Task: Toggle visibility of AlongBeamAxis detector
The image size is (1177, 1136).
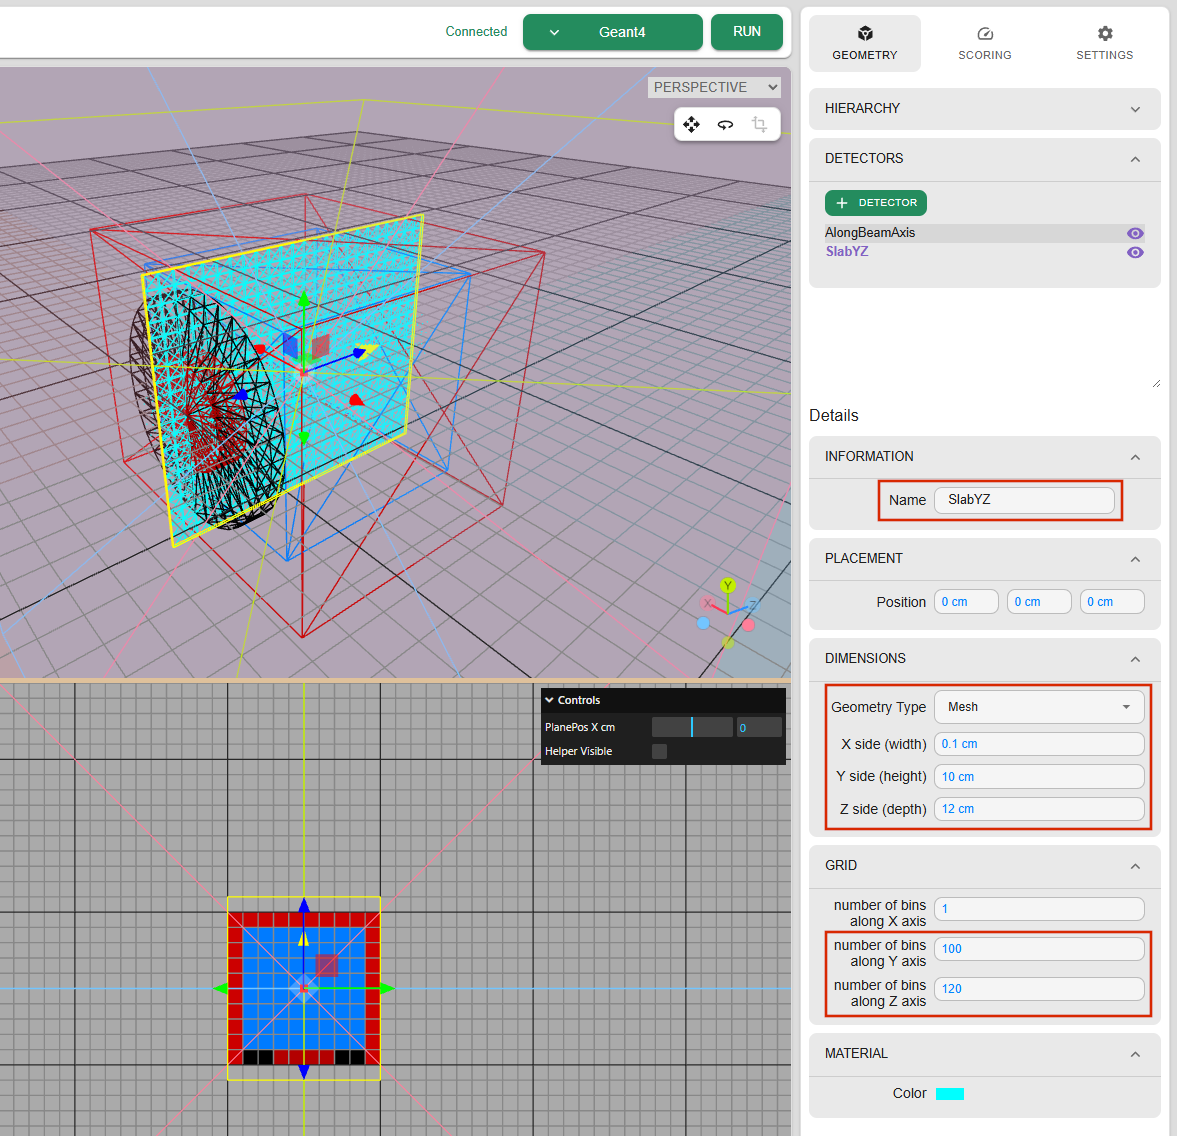Action: pyautogui.click(x=1134, y=233)
